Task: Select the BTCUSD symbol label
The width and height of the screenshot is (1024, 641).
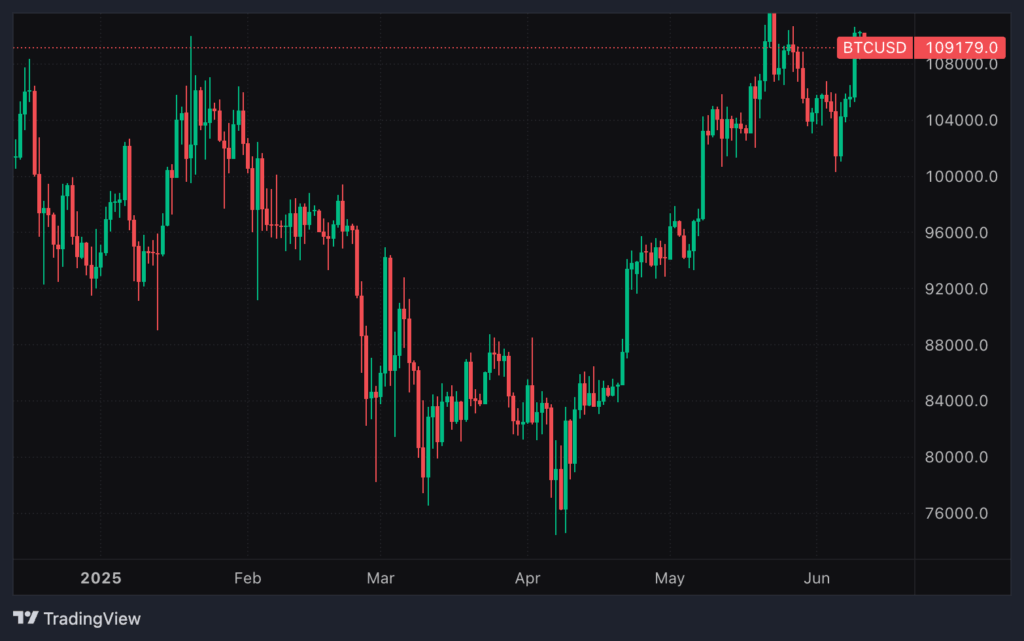Action: click(875, 47)
